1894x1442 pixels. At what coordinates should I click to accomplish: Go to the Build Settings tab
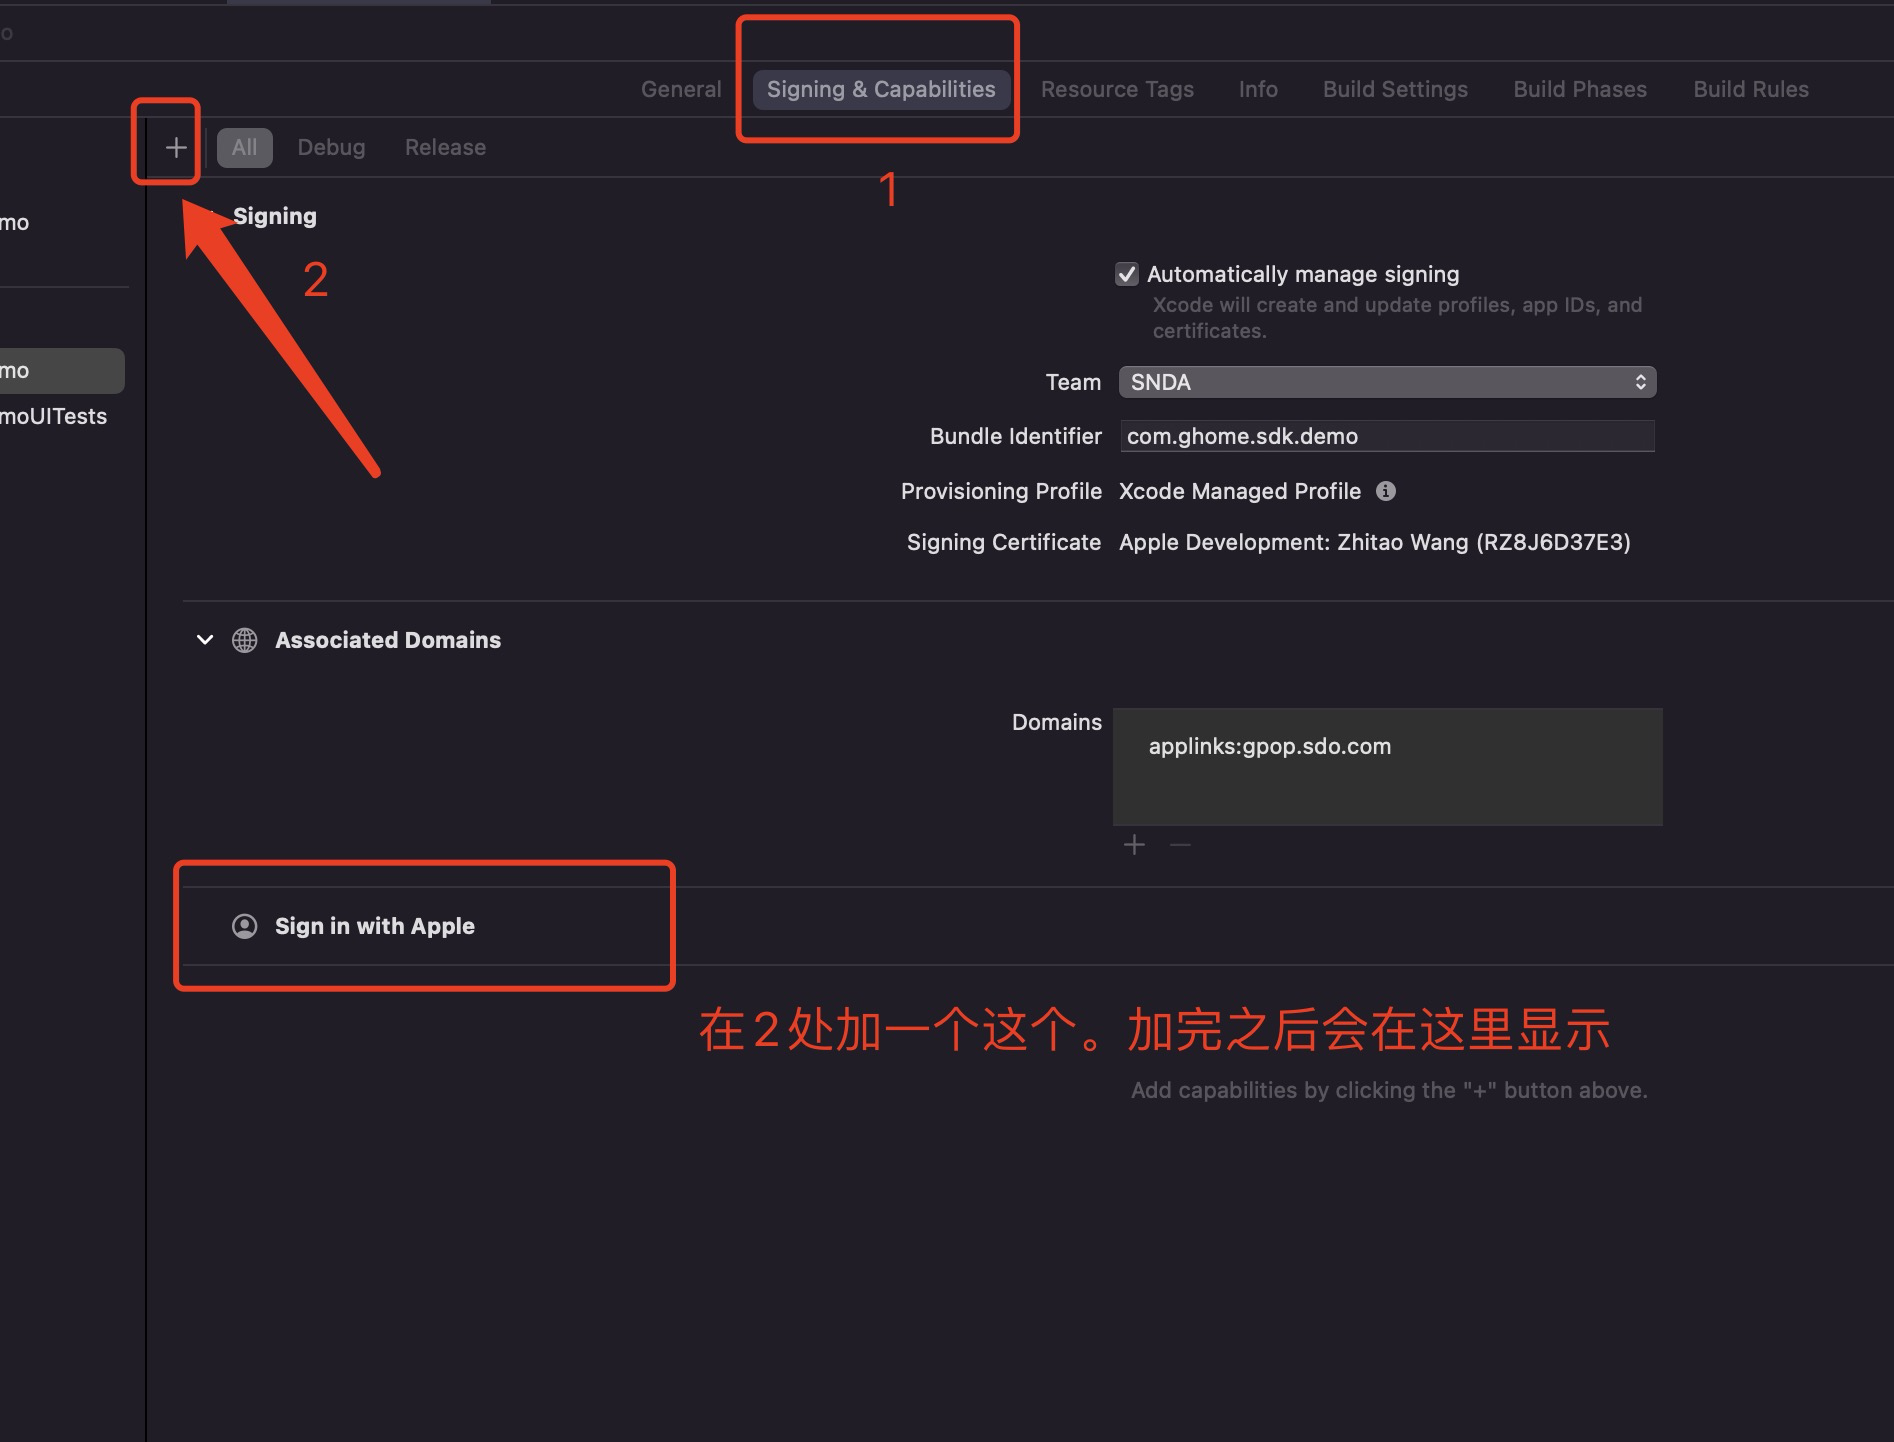pos(1395,89)
